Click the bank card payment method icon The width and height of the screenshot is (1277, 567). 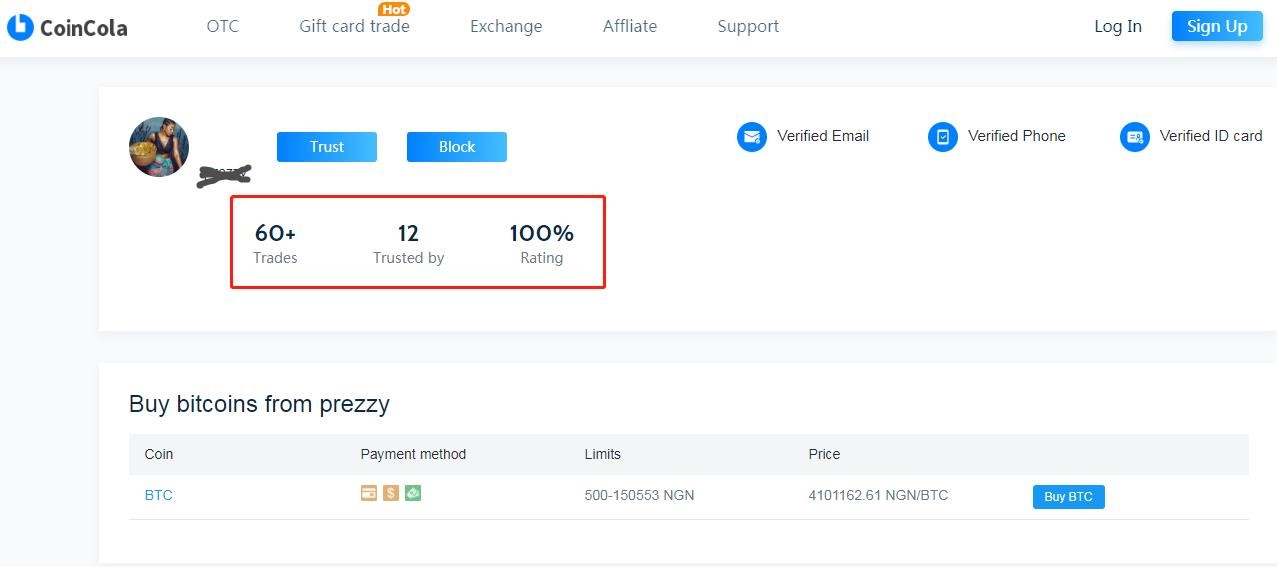pyautogui.click(x=369, y=493)
